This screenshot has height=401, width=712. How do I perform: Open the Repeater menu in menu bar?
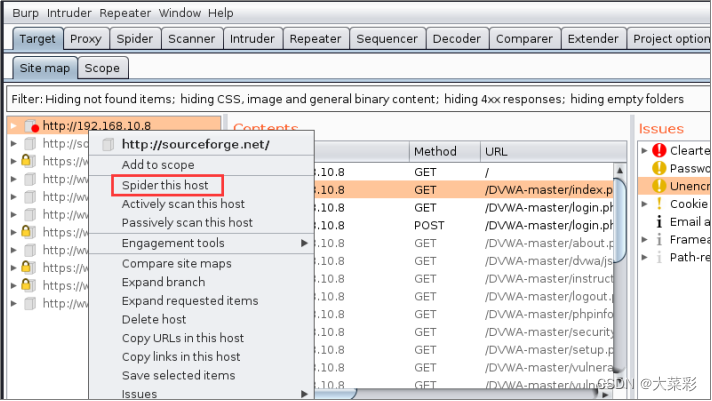pos(125,13)
